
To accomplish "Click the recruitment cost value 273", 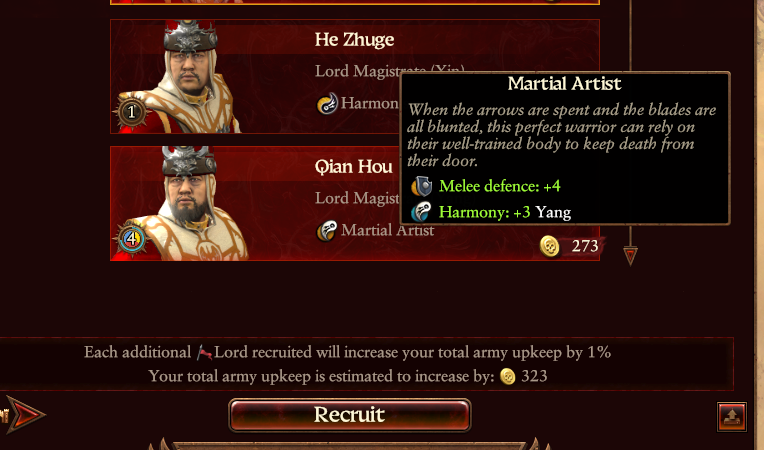I will [585, 246].
